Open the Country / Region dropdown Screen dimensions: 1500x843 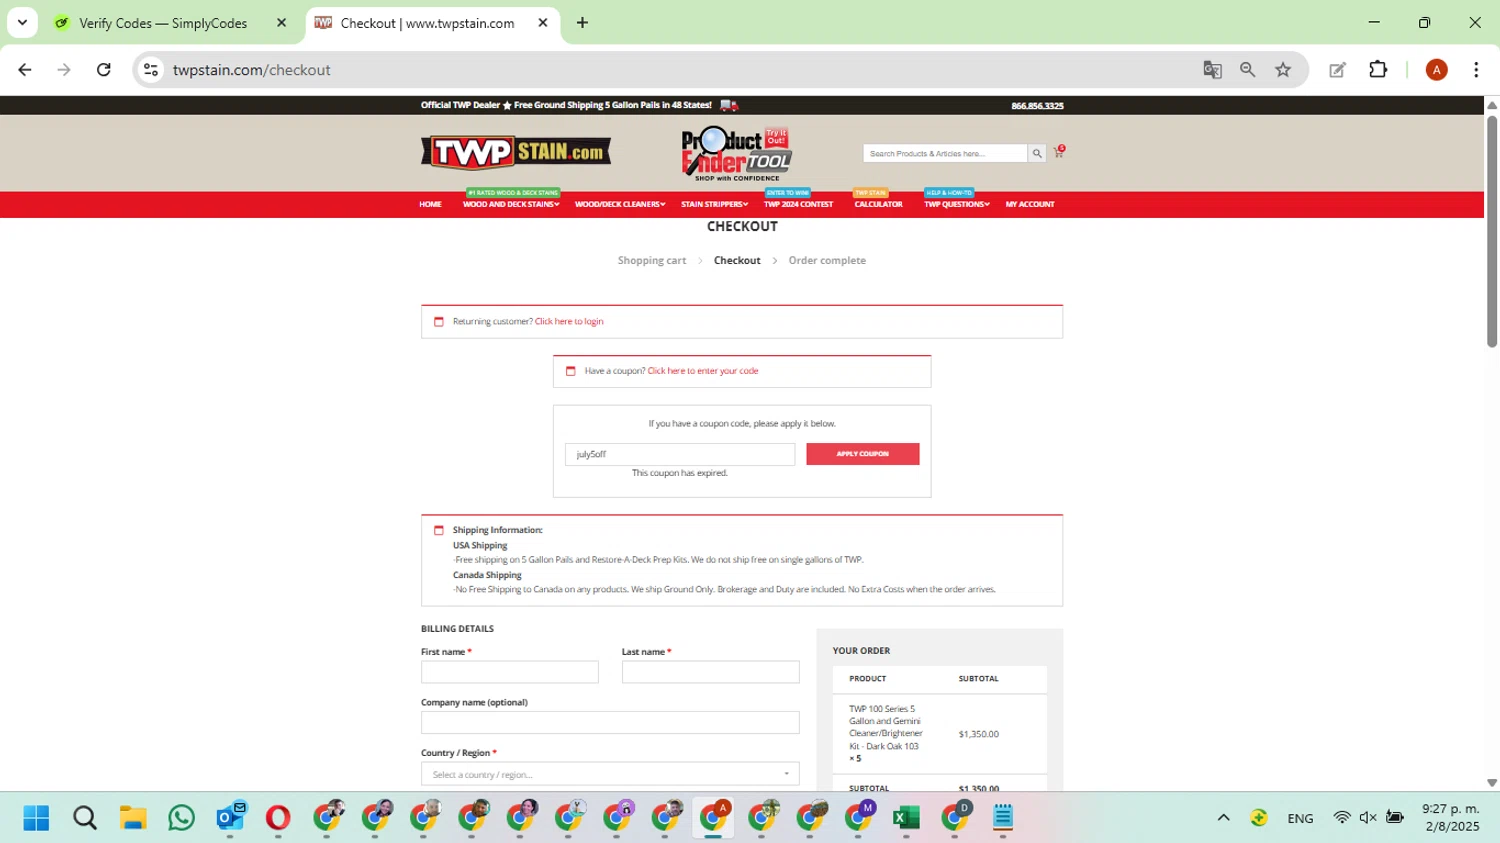610,774
